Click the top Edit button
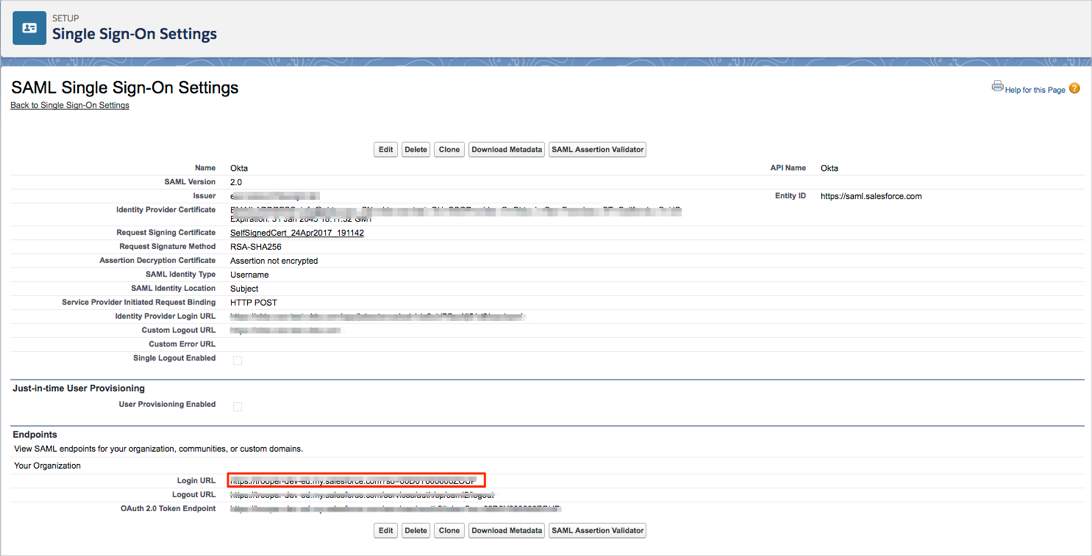The width and height of the screenshot is (1092, 556). (385, 150)
